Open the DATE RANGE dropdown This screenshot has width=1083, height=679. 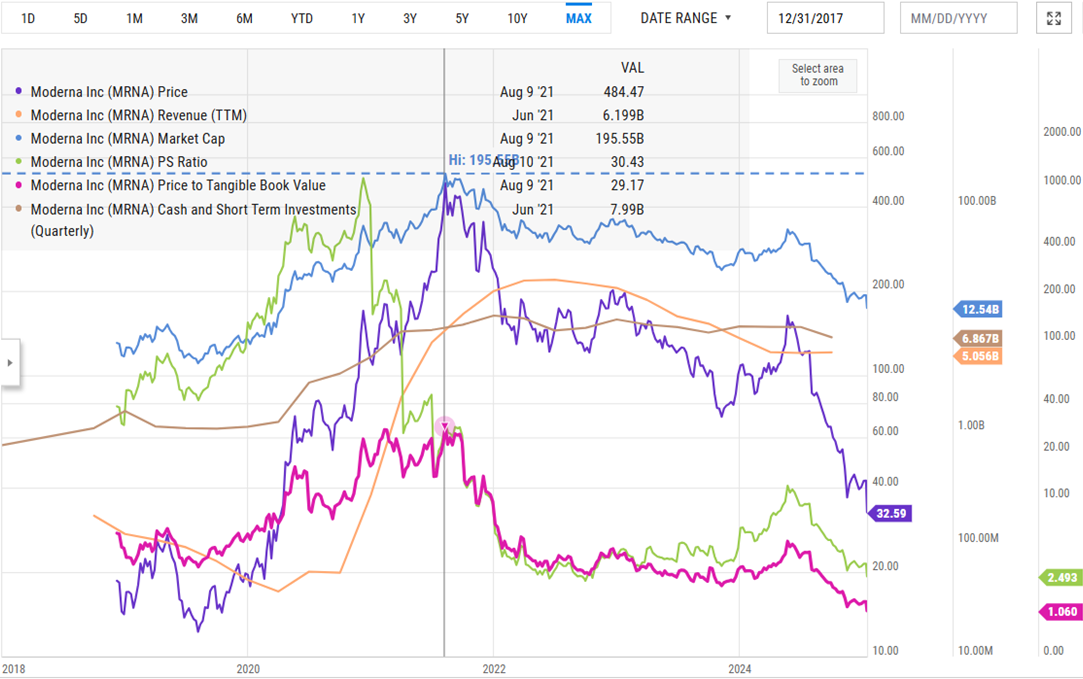tap(686, 18)
